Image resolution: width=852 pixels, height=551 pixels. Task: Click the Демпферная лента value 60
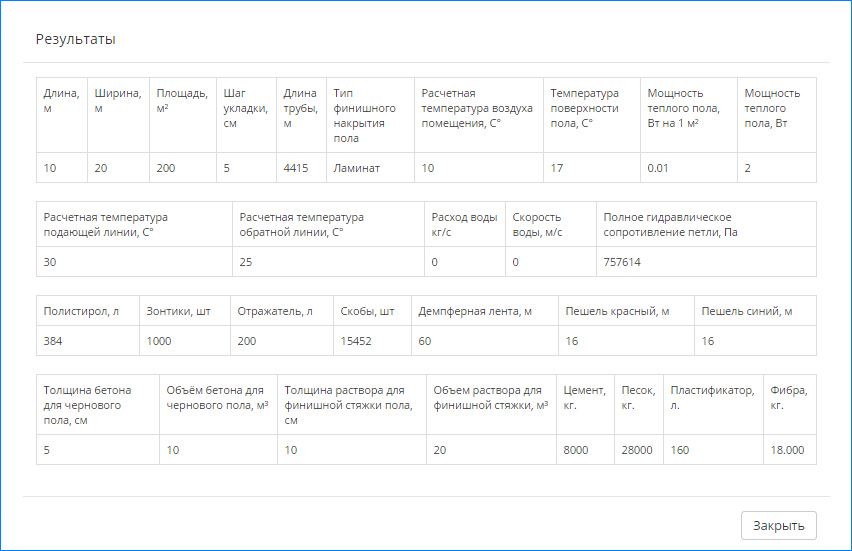(x=425, y=341)
